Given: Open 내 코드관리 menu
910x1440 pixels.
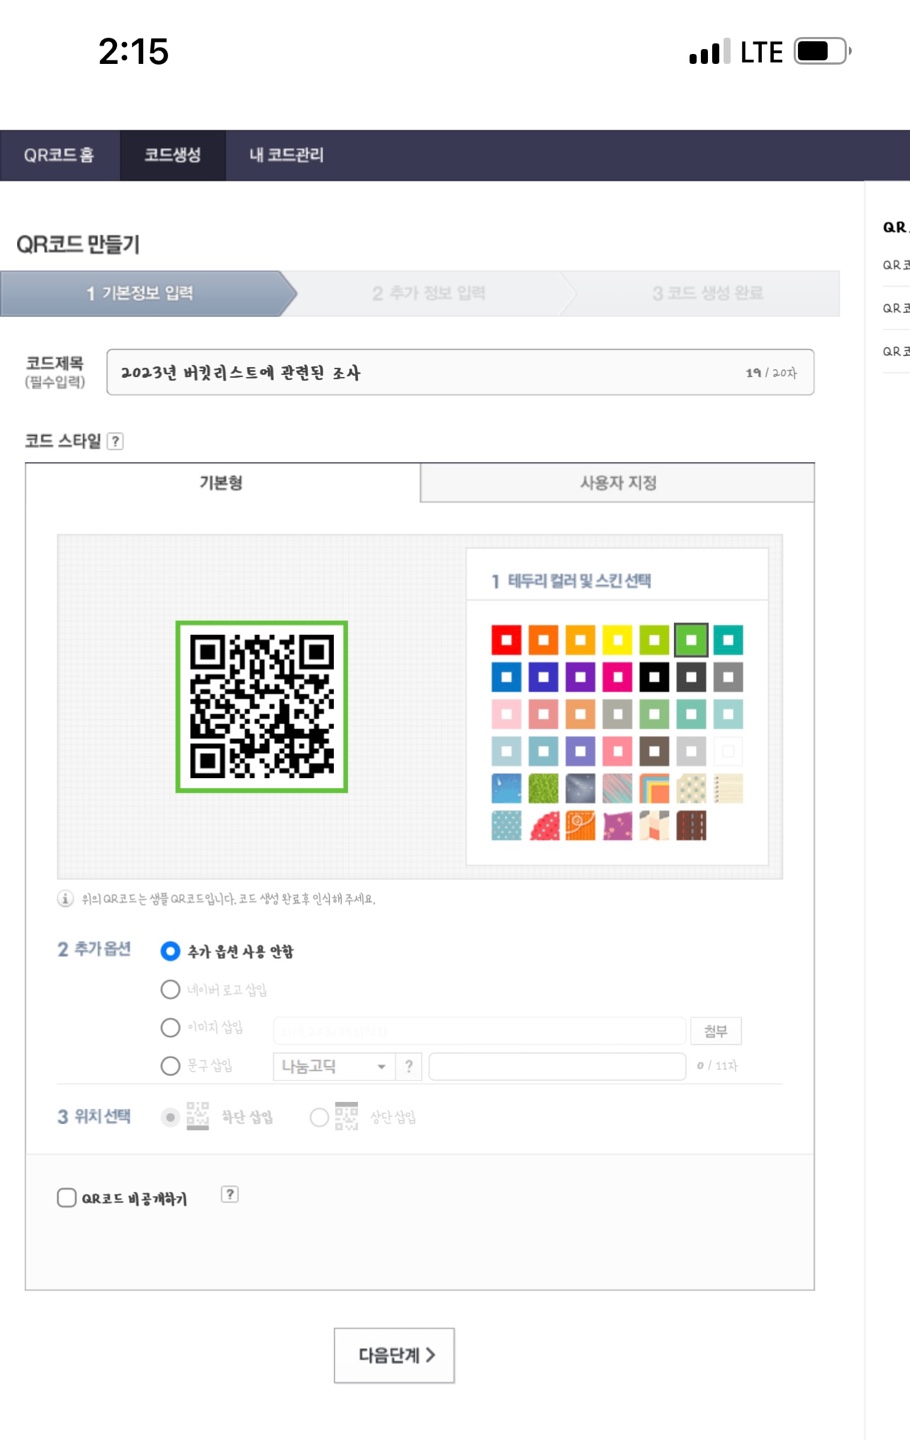Looking at the screenshot, I should (286, 155).
